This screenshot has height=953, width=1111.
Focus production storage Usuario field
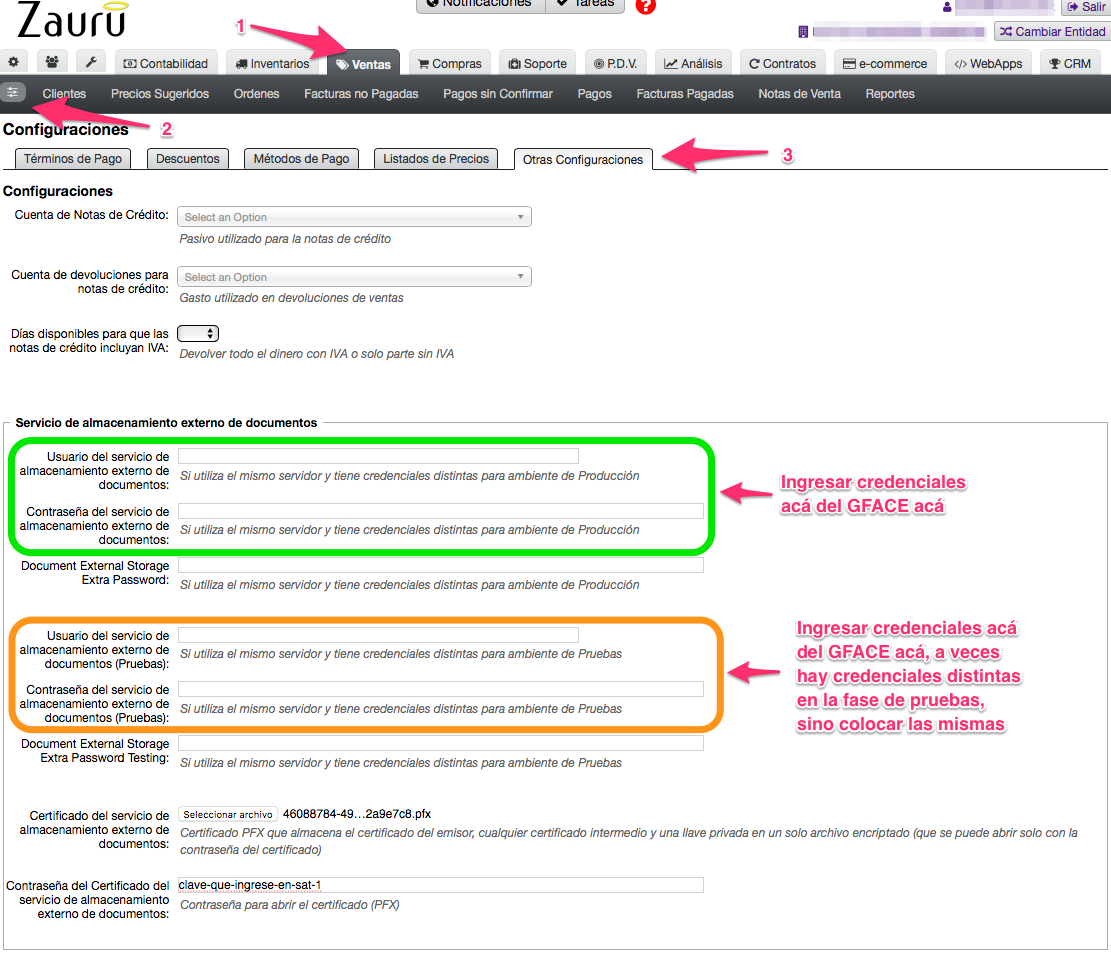[378, 456]
